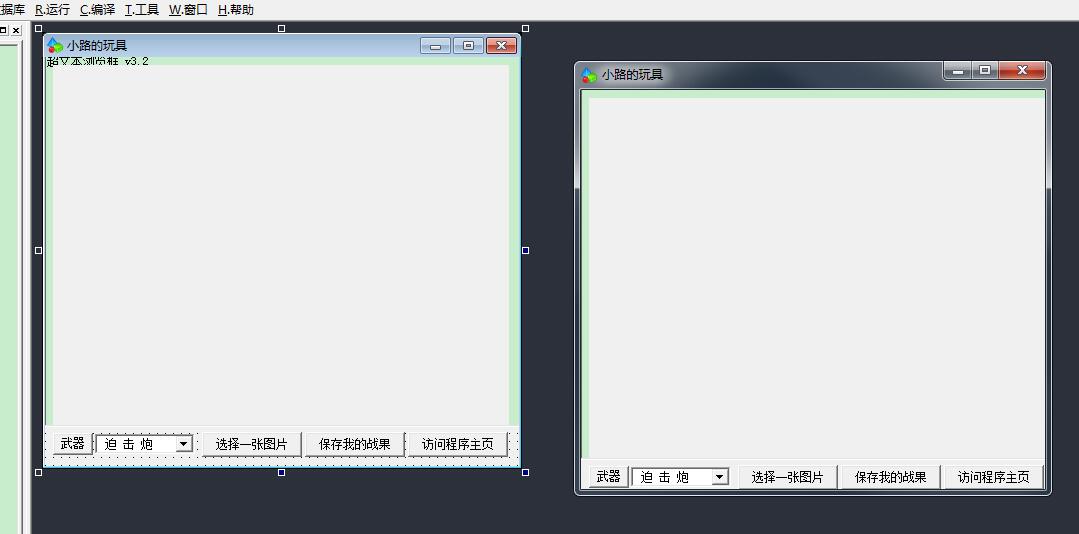Close the left docked panel with its X
Screen dimensions: 1079x534
click(x=16, y=31)
